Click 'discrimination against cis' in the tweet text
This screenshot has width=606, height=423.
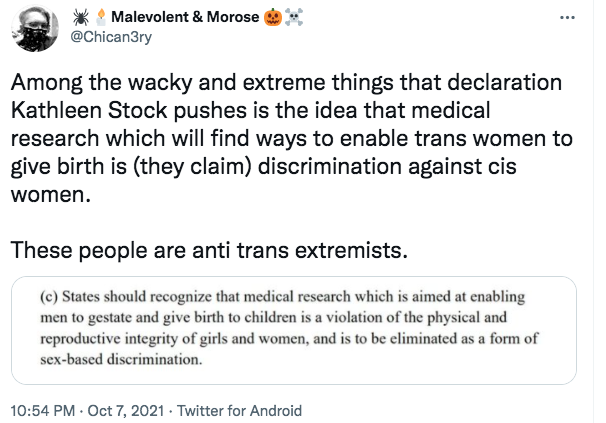tap(387, 167)
